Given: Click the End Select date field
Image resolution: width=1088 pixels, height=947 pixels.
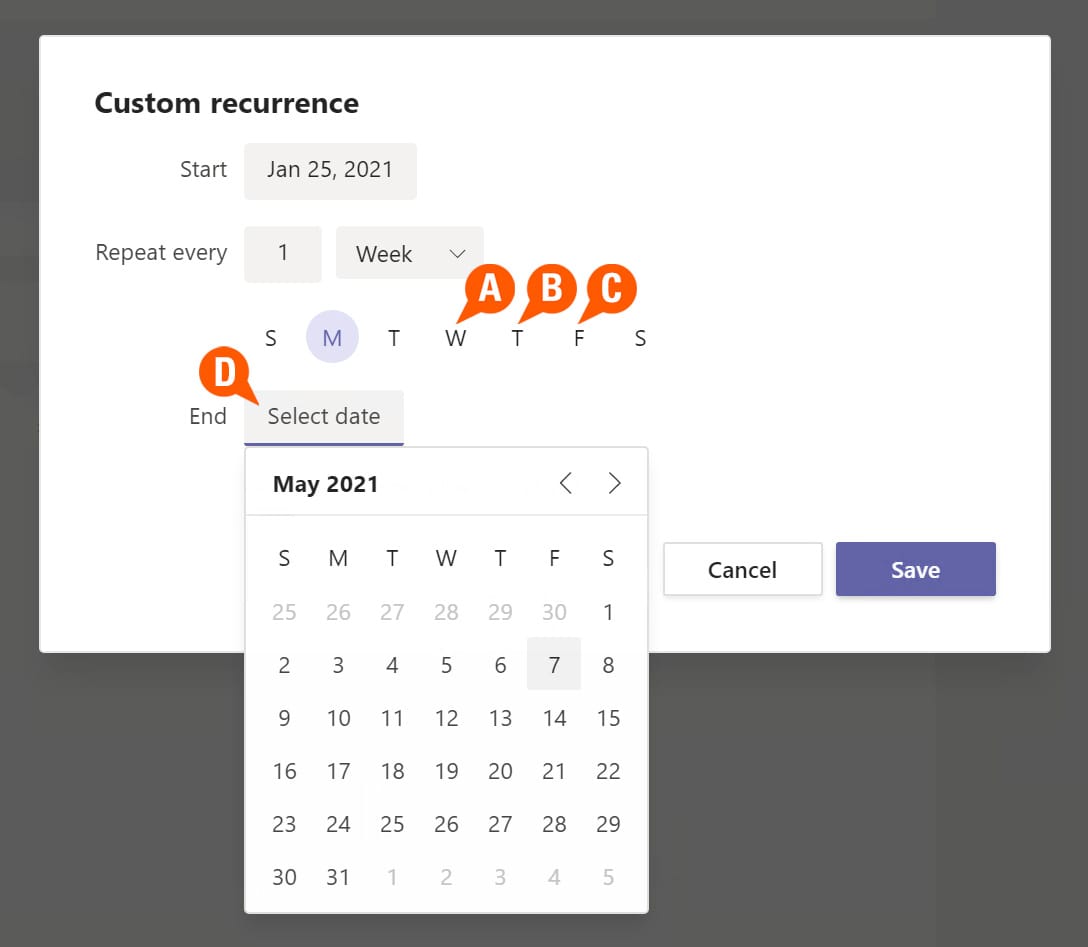Looking at the screenshot, I should (x=324, y=416).
